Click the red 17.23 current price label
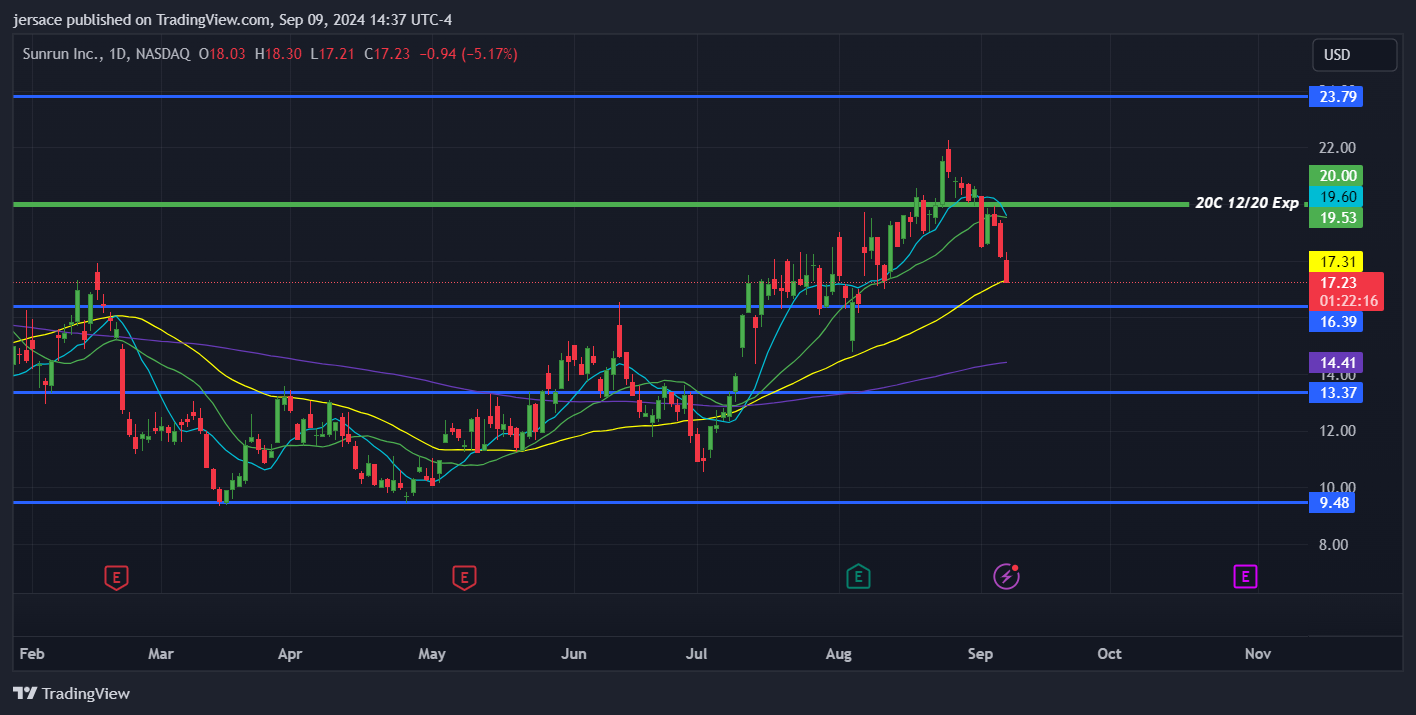Image resolution: width=1416 pixels, height=715 pixels. (x=1347, y=291)
